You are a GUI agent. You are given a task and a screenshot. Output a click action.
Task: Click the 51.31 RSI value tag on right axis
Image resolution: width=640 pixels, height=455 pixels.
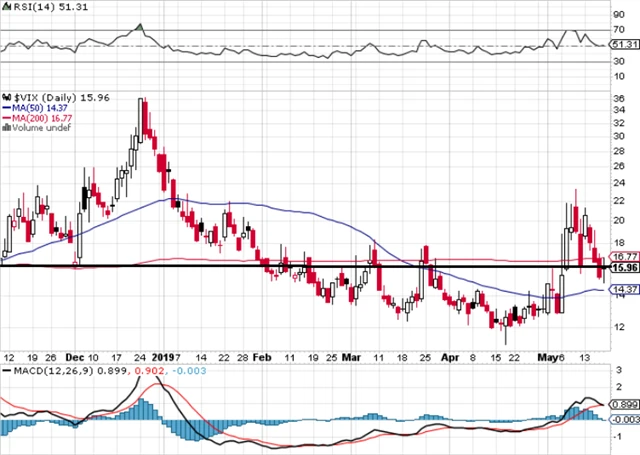tap(624, 45)
